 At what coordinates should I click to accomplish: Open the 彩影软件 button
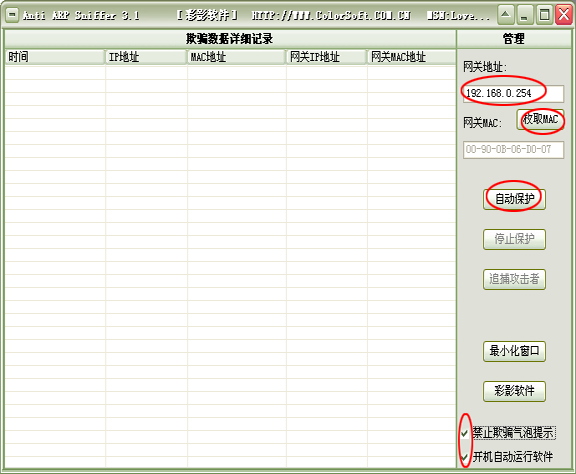click(x=514, y=391)
